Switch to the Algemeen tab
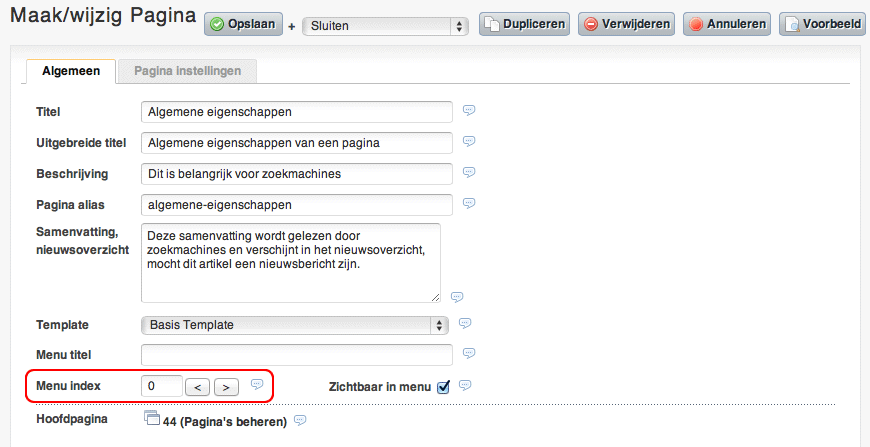The width and height of the screenshot is (870, 447). (71, 71)
